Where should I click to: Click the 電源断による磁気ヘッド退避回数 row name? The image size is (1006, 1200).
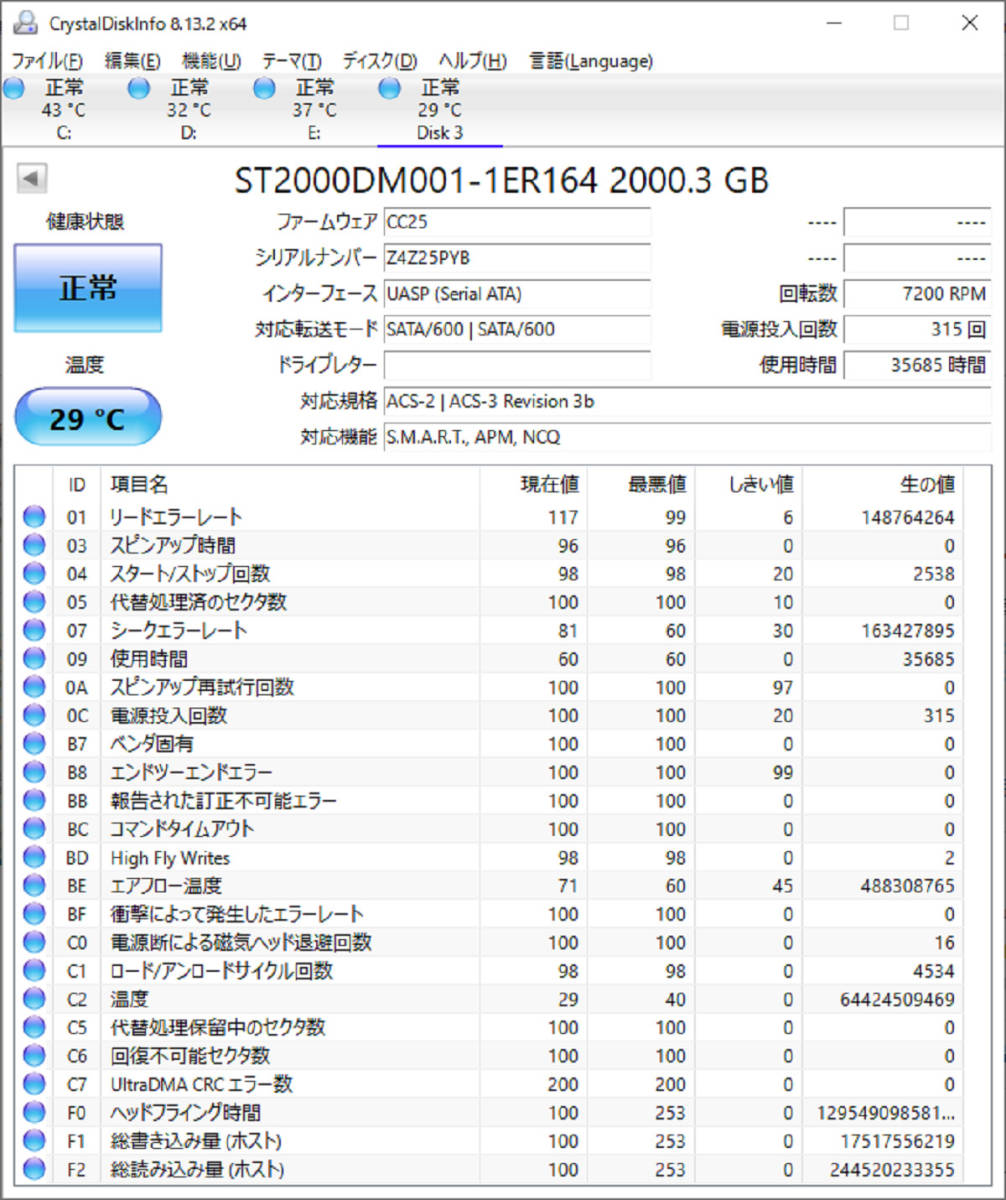point(240,942)
